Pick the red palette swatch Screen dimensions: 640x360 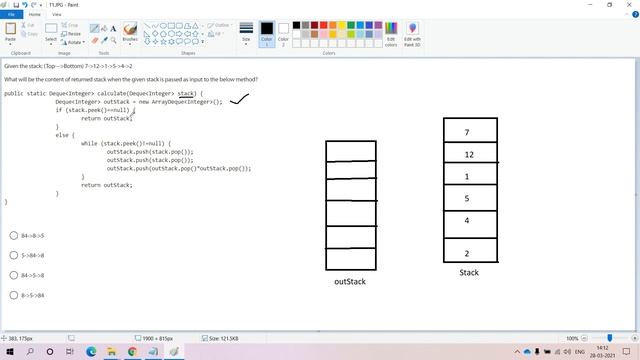tap(324, 25)
